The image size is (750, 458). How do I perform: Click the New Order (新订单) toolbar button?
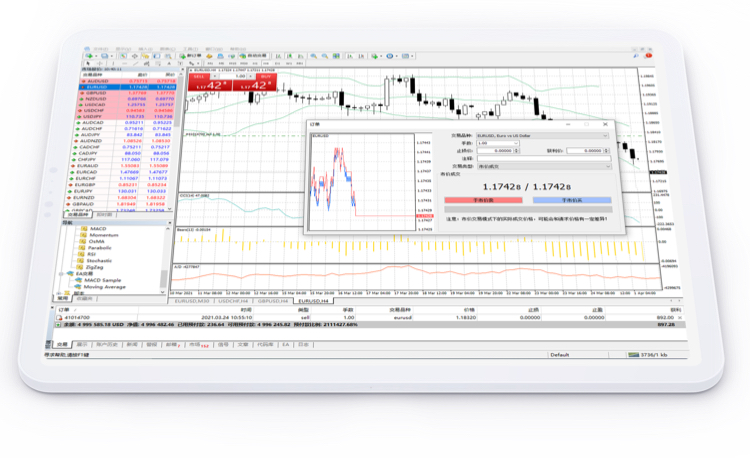coord(191,56)
